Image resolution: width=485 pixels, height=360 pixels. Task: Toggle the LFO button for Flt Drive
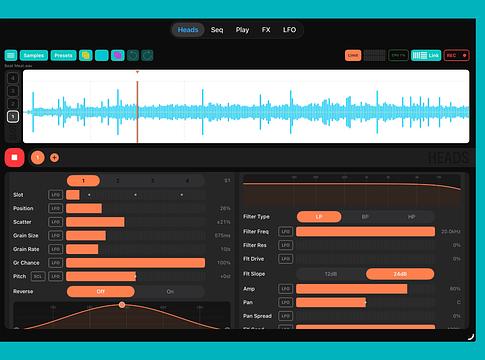point(286,259)
